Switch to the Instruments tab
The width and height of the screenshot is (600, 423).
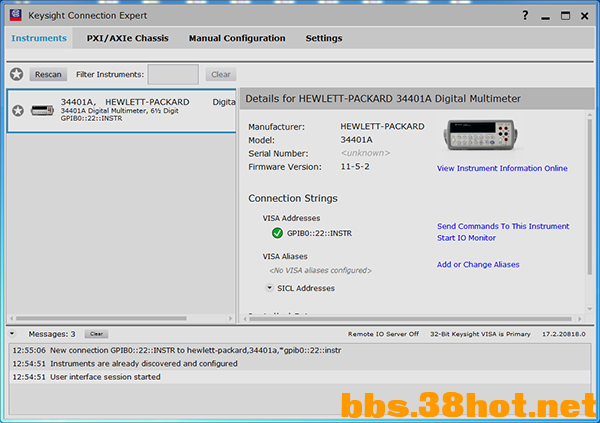point(39,38)
